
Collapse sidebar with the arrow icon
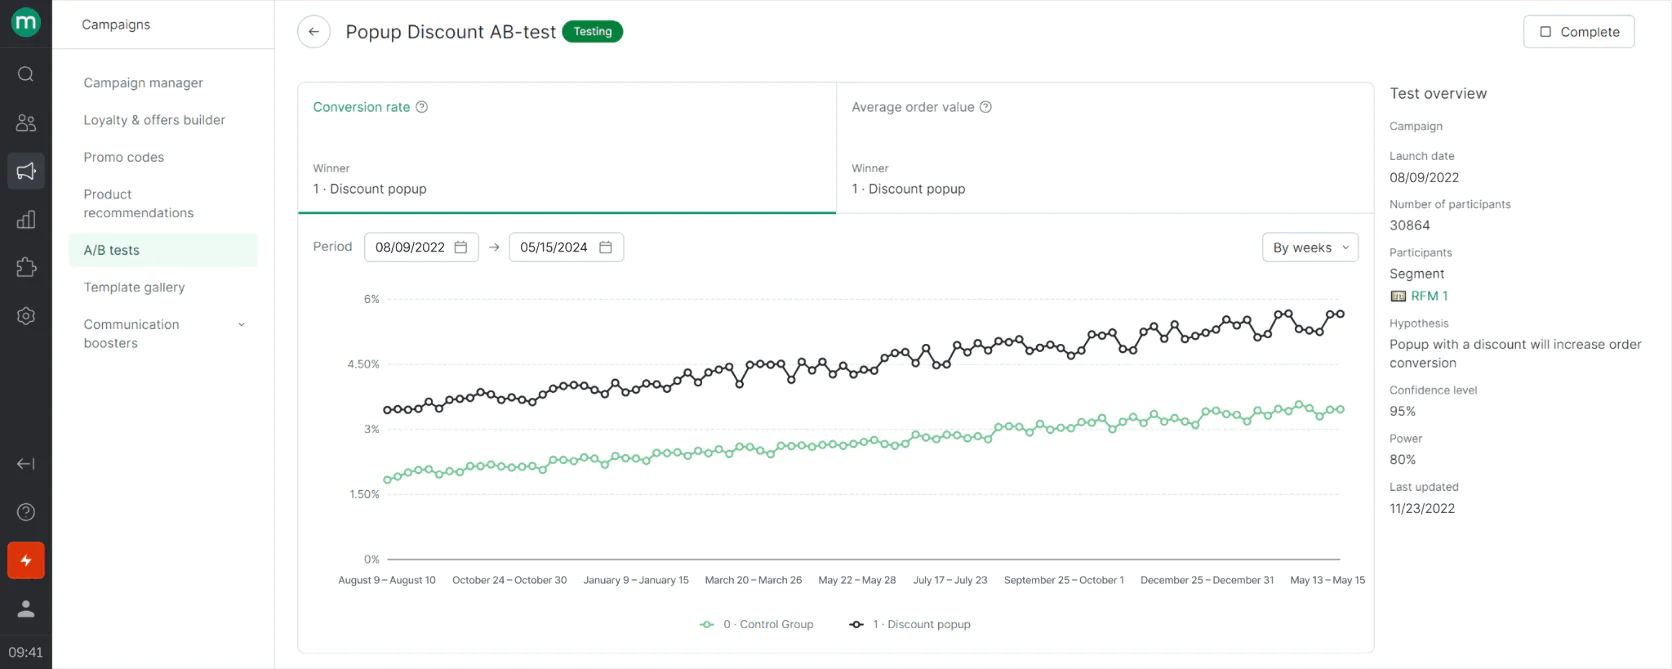pyautogui.click(x=26, y=464)
